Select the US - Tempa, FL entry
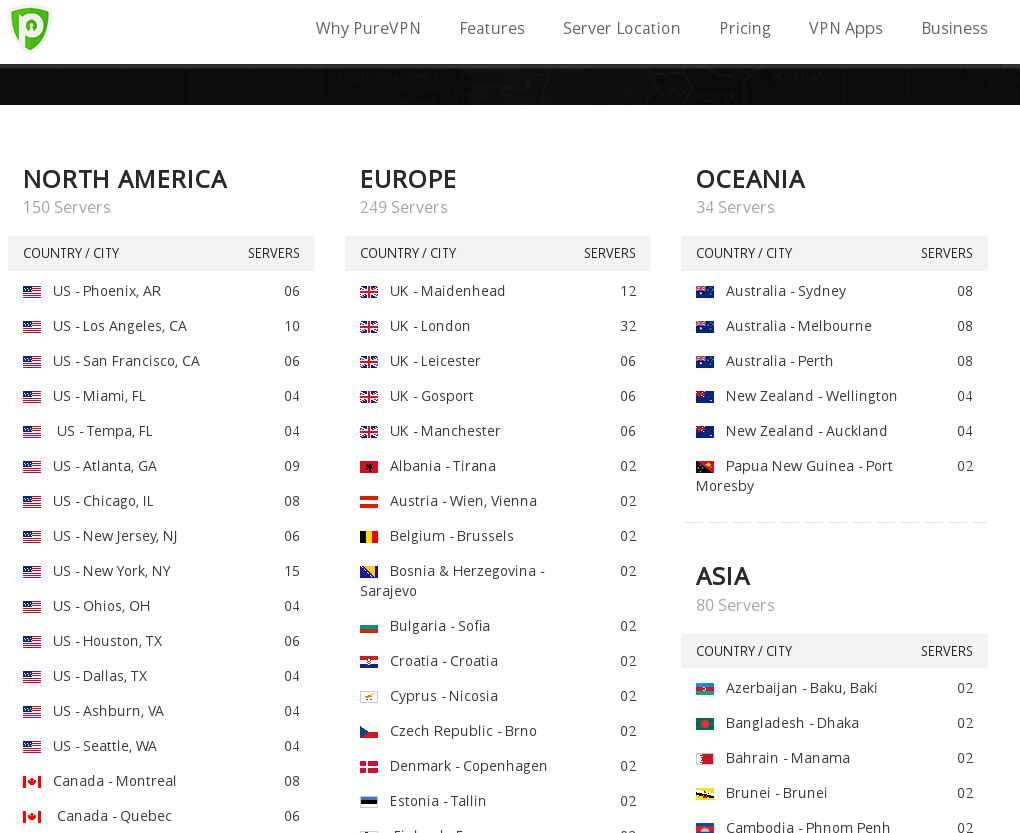The width and height of the screenshot is (1020, 833). (105, 432)
